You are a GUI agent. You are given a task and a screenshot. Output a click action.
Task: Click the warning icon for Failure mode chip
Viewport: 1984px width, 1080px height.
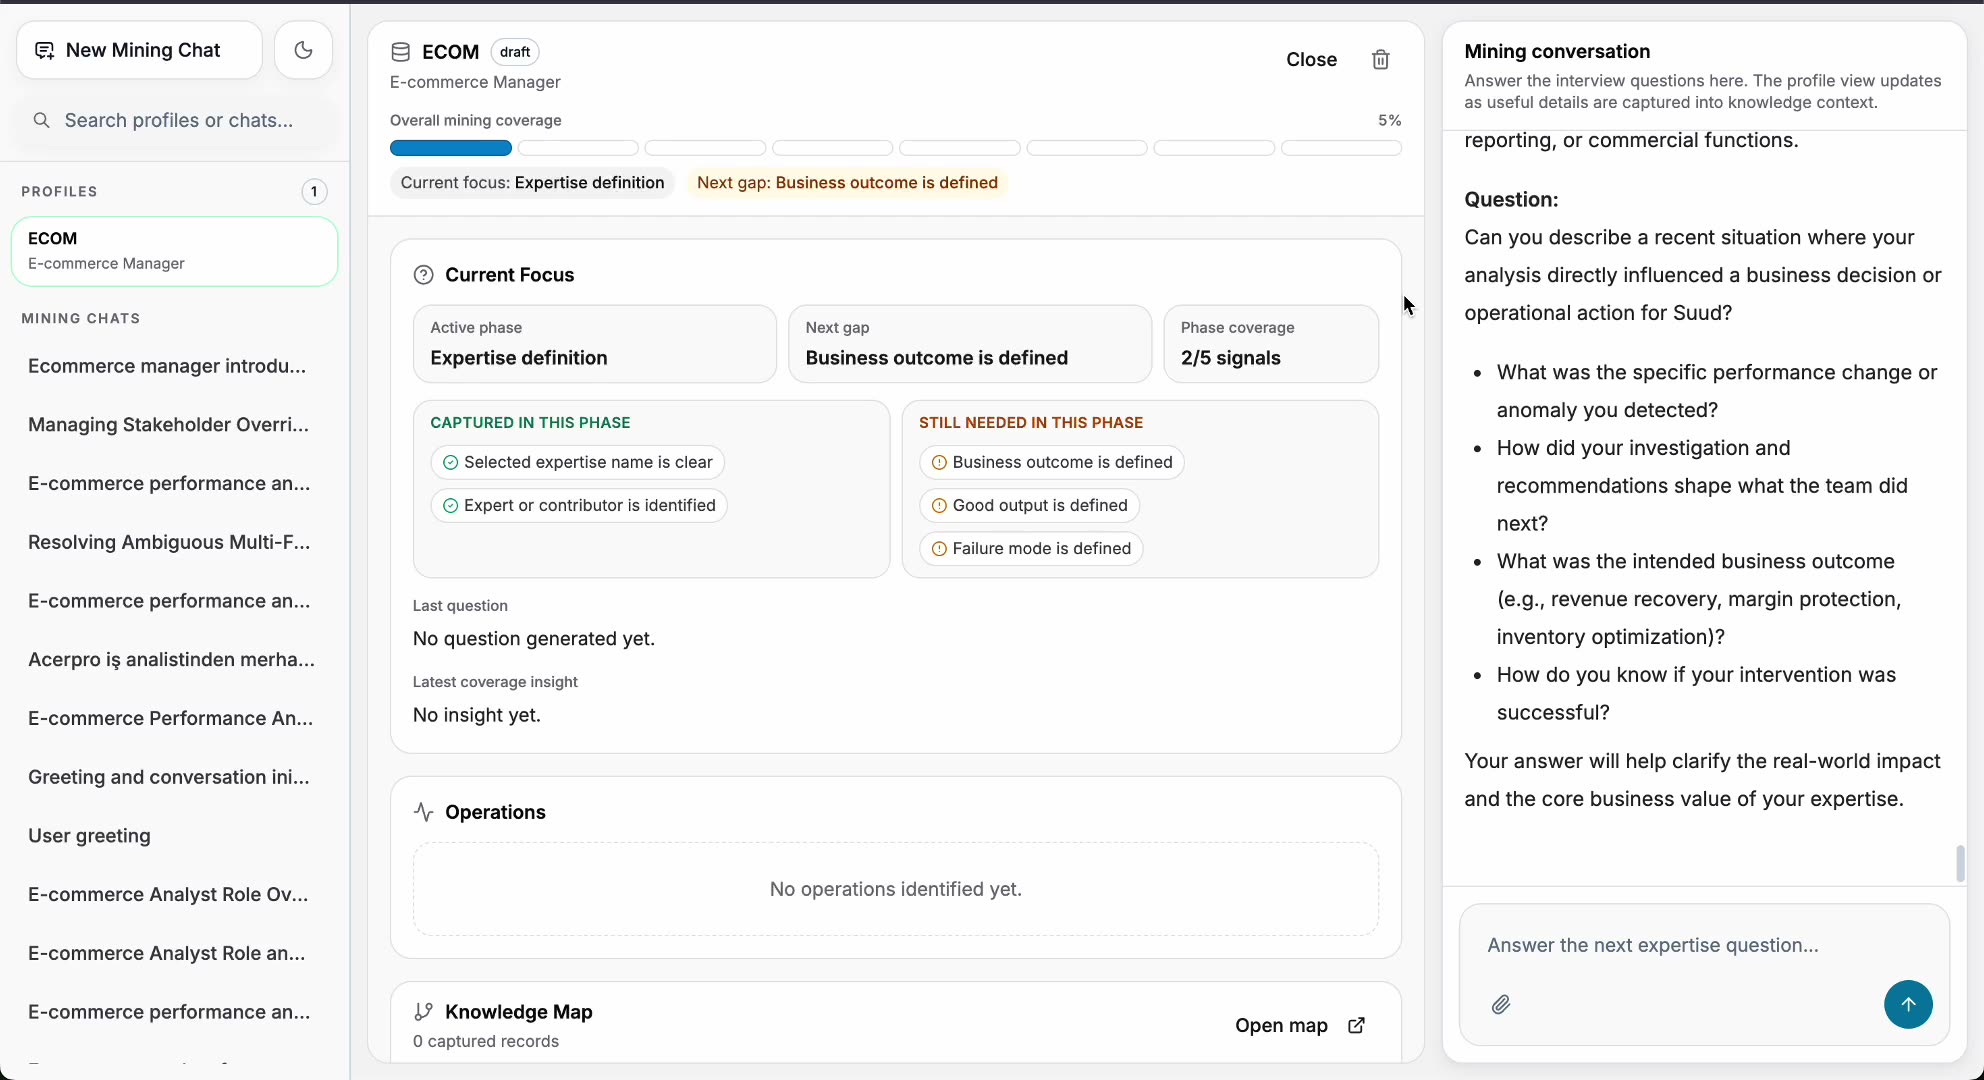tap(939, 548)
